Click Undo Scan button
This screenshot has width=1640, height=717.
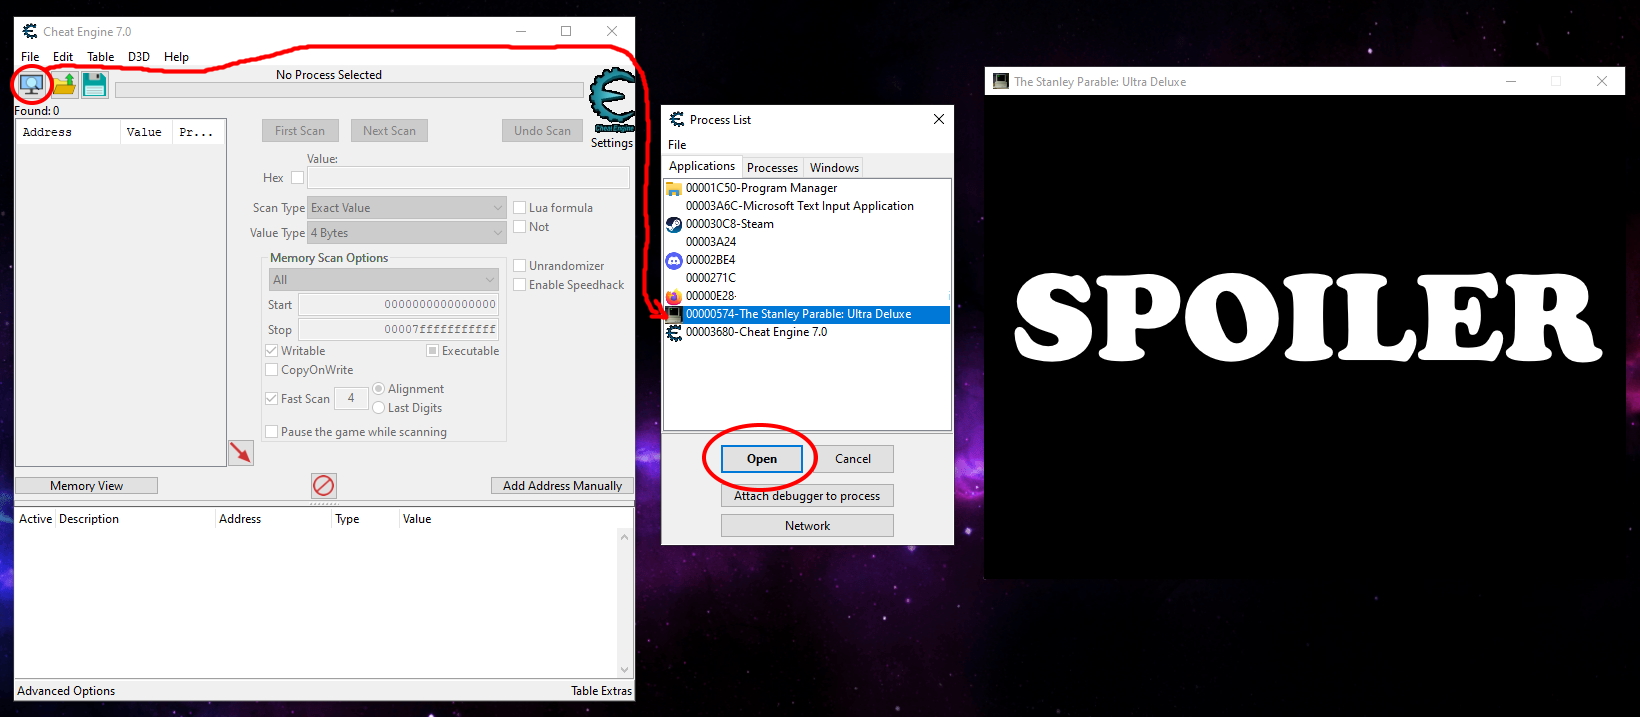[542, 131]
